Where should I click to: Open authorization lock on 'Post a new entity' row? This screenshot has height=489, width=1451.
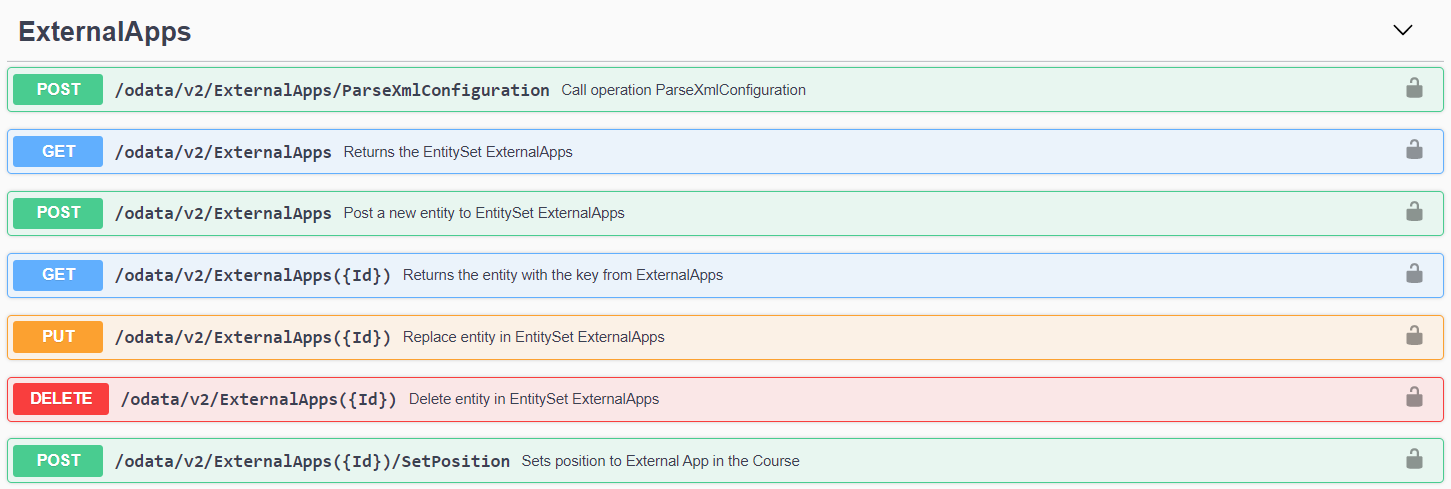[1414, 212]
